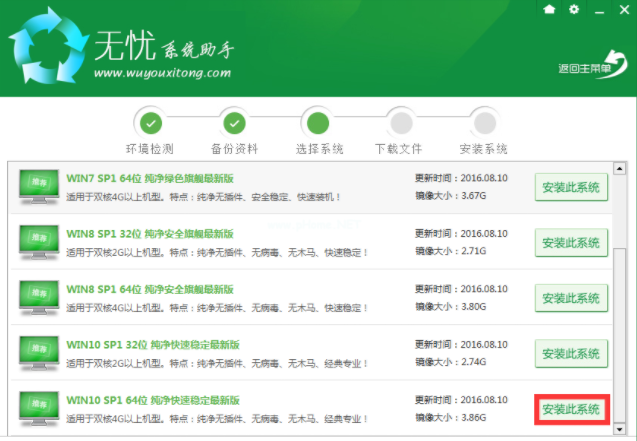Open the home icon in title bar
637x441 pixels.
click(549, 9)
